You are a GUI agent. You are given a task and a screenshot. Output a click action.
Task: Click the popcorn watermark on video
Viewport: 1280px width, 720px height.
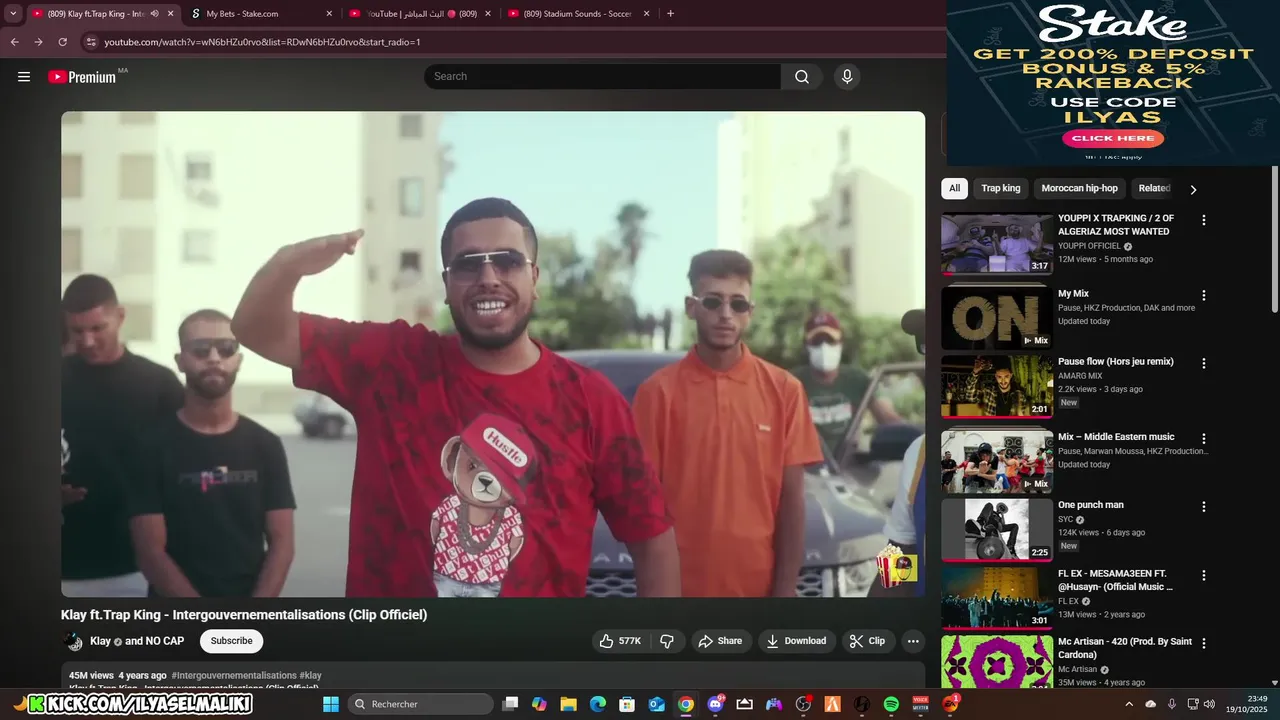tap(896, 568)
